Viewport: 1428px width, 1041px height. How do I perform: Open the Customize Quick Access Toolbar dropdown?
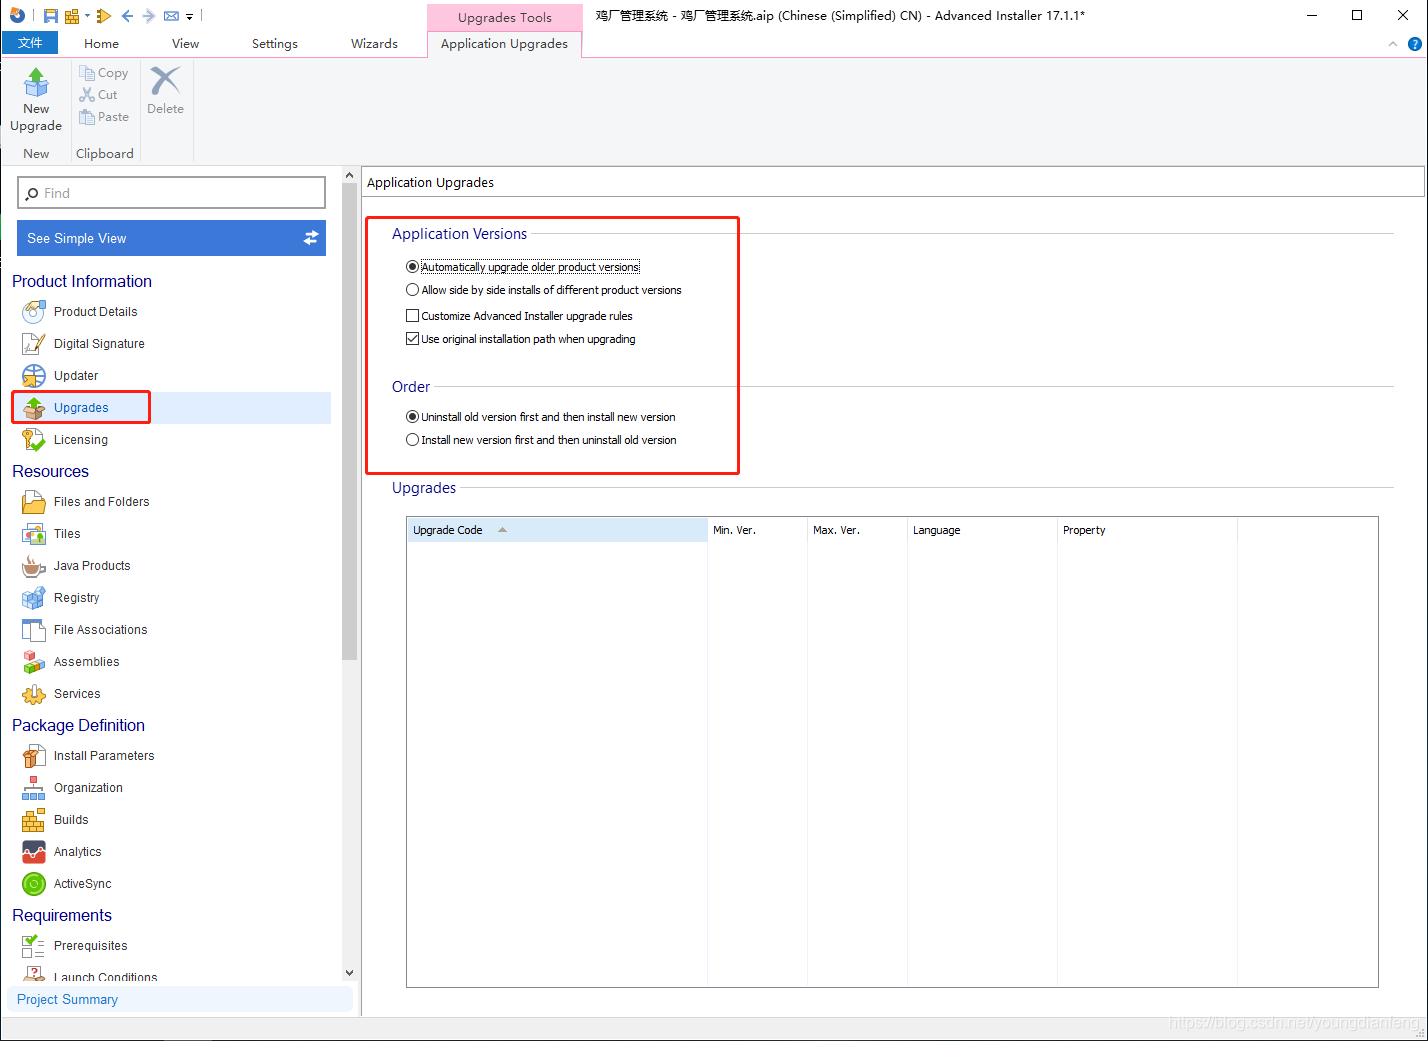coord(189,16)
